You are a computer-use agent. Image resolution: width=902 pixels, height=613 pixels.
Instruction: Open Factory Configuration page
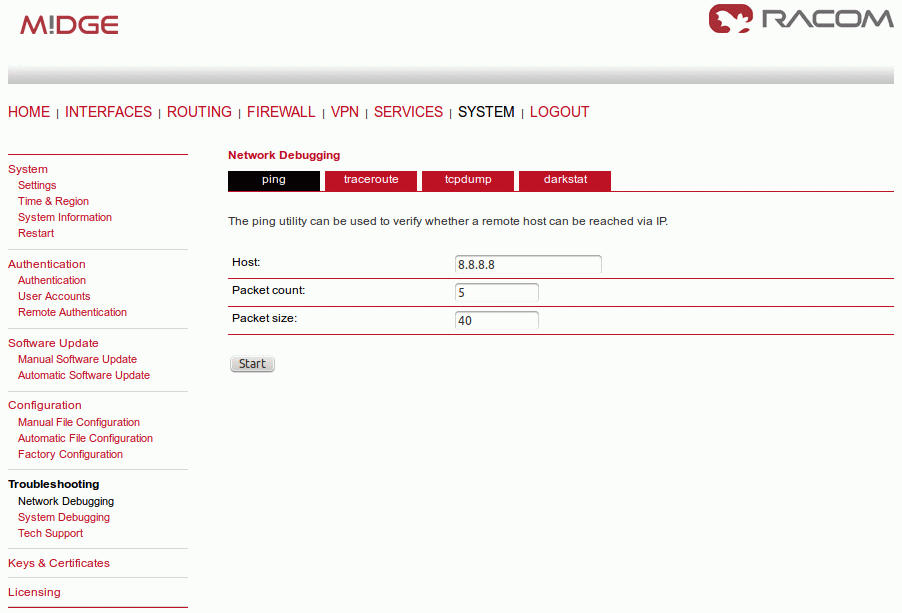70,454
